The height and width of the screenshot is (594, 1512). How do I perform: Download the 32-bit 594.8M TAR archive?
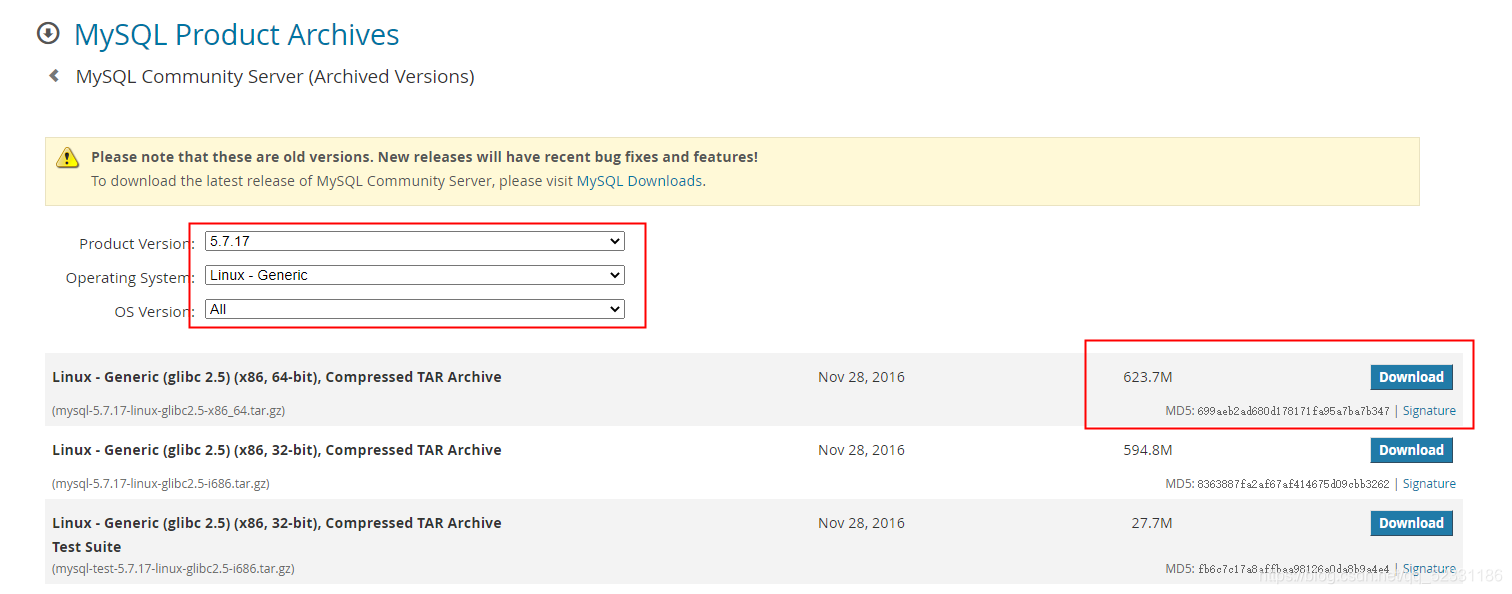[x=1411, y=450]
